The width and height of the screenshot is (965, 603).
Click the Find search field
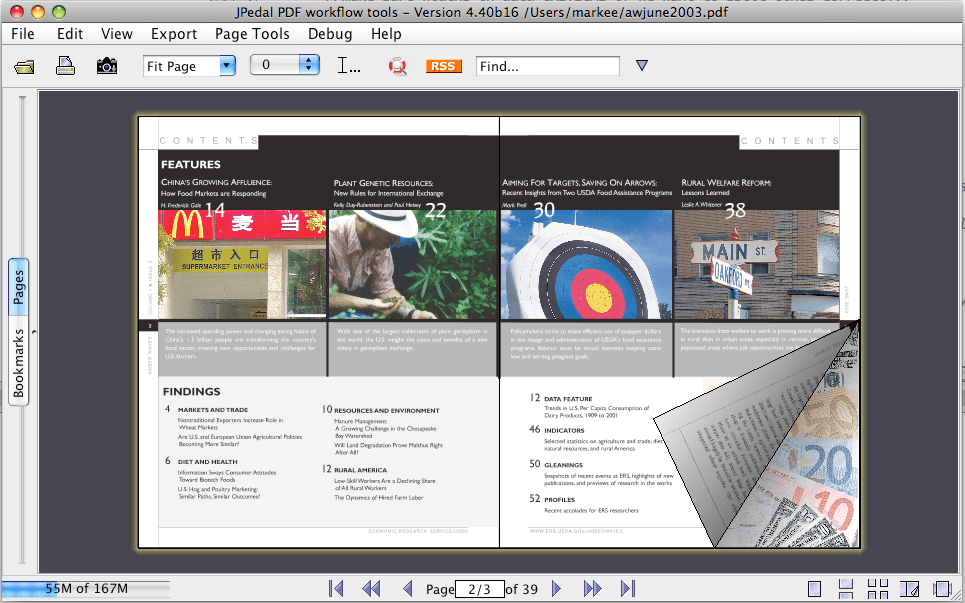[x=547, y=66]
